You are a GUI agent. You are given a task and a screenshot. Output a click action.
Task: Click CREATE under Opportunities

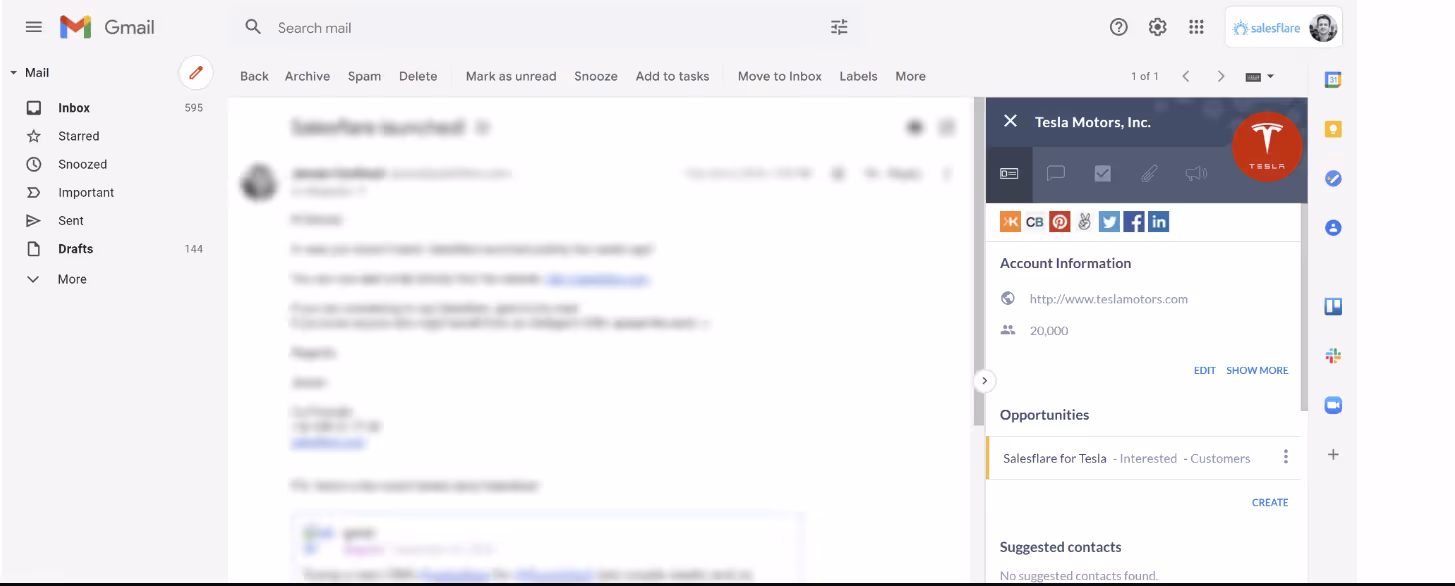point(1269,502)
